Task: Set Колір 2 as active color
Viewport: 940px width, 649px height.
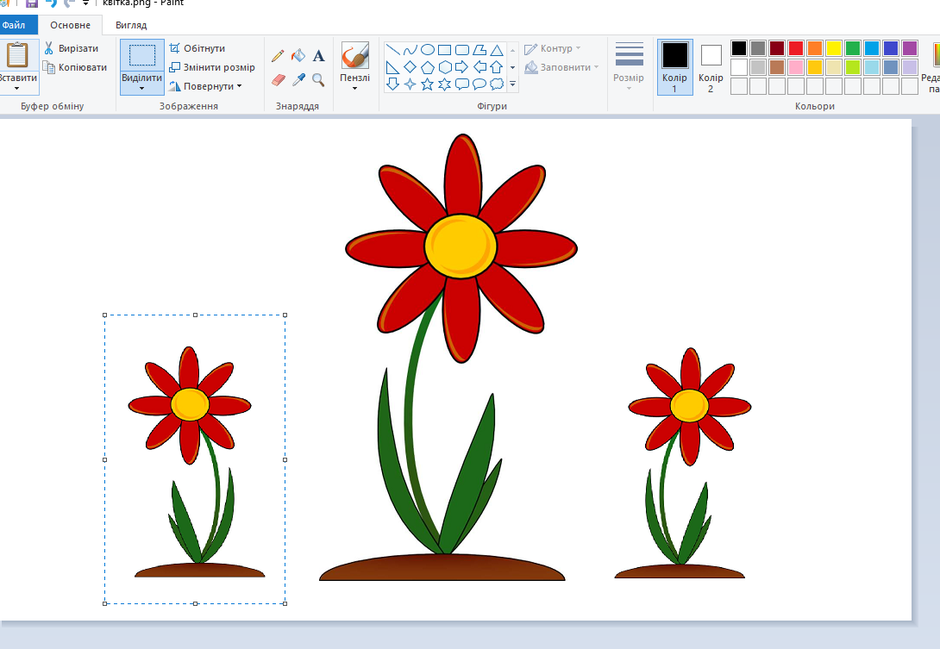Action: point(710,67)
